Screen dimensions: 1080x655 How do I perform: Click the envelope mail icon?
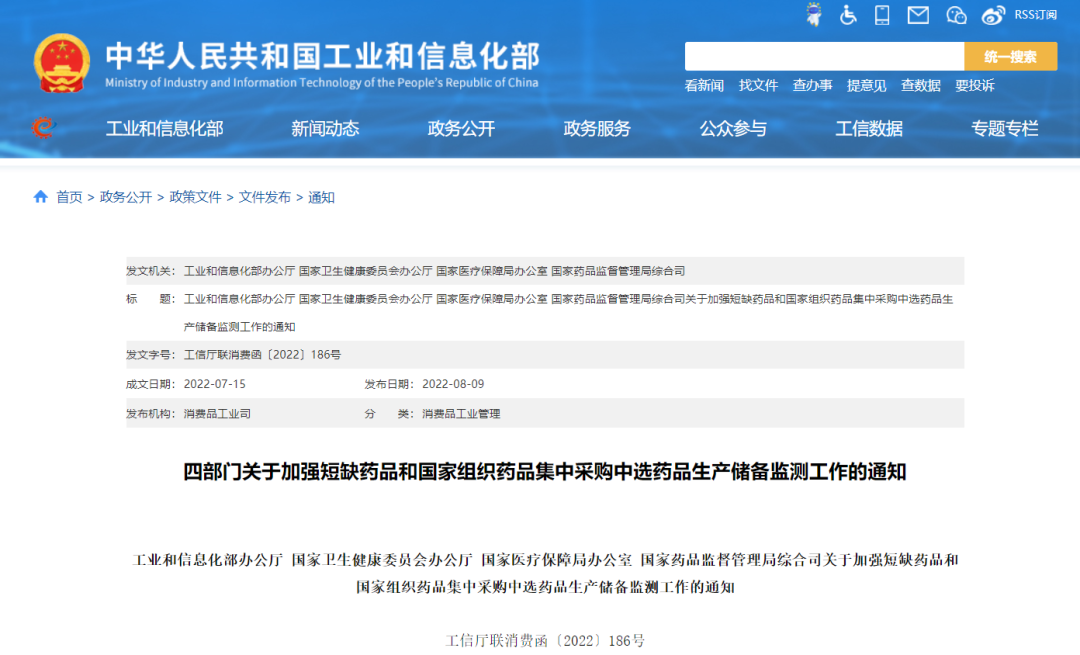point(917,14)
